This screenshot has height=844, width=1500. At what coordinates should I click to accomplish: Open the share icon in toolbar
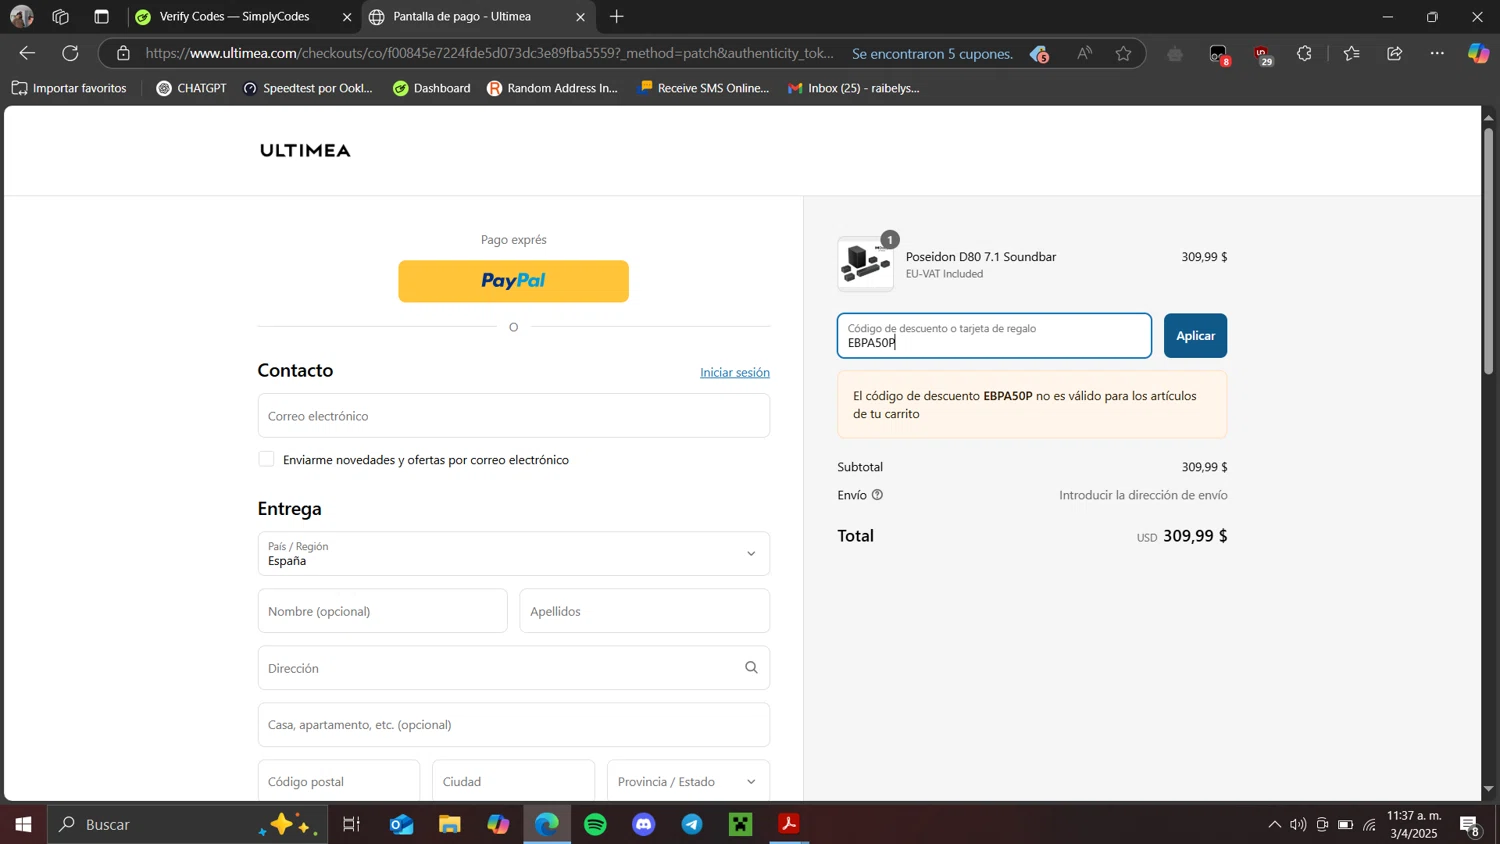(x=1395, y=54)
